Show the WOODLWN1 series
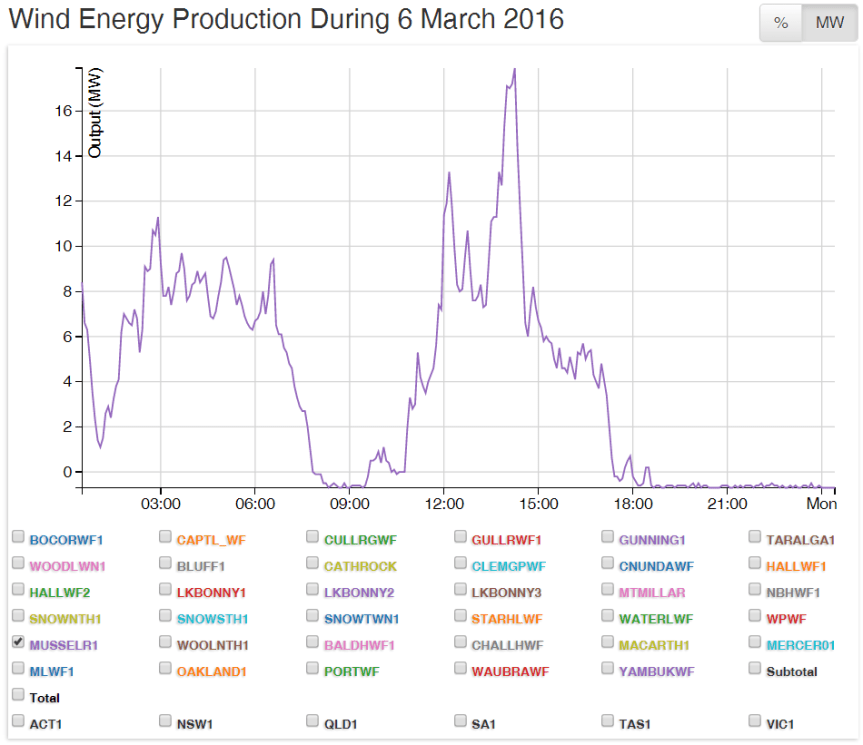 (18, 564)
